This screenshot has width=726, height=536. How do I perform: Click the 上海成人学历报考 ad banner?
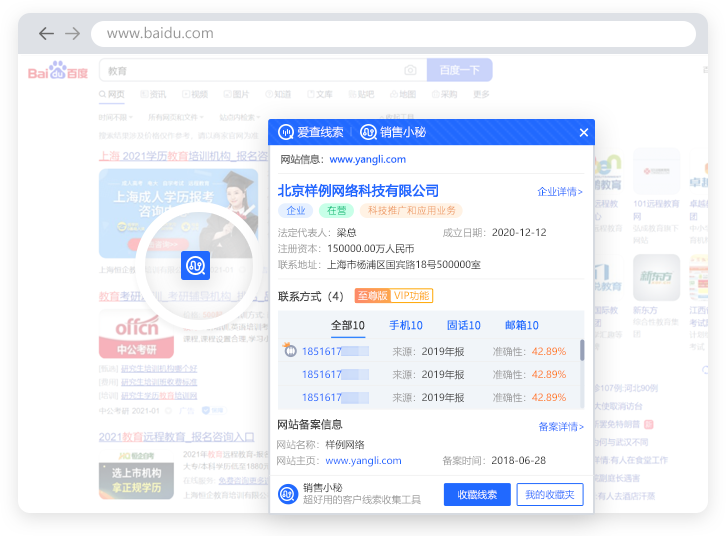pyautogui.click(x=178, y=213)
